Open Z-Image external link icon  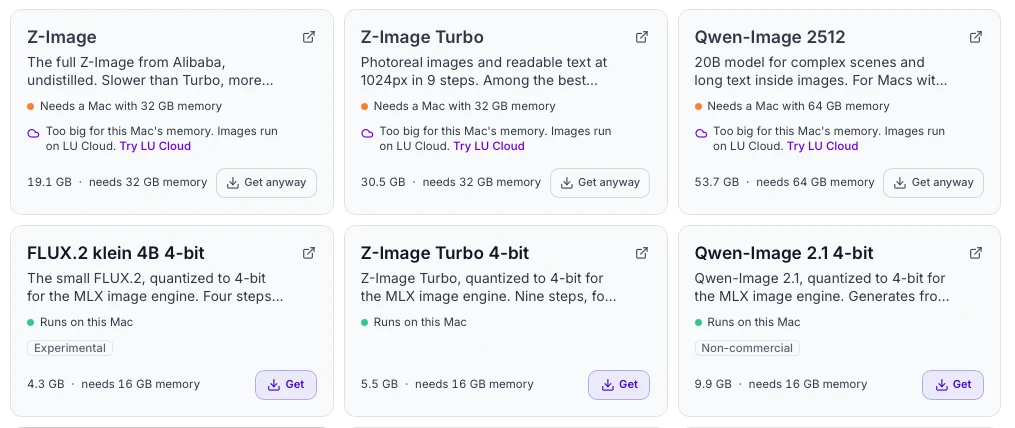(x=309, y=37)
